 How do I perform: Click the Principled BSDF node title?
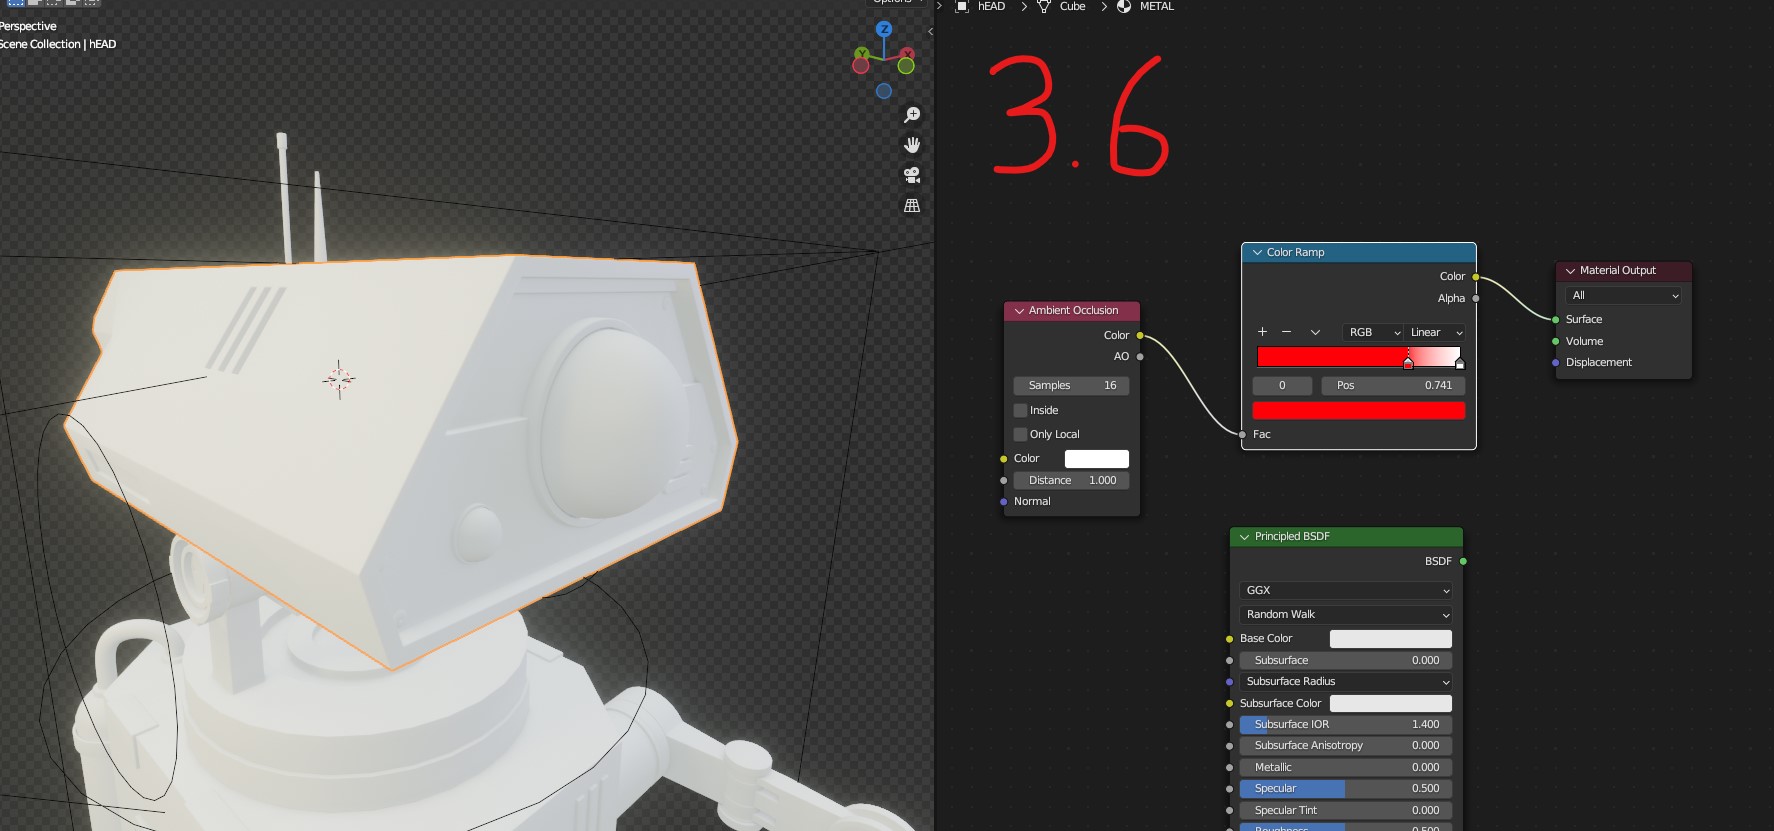point(1292,536)
